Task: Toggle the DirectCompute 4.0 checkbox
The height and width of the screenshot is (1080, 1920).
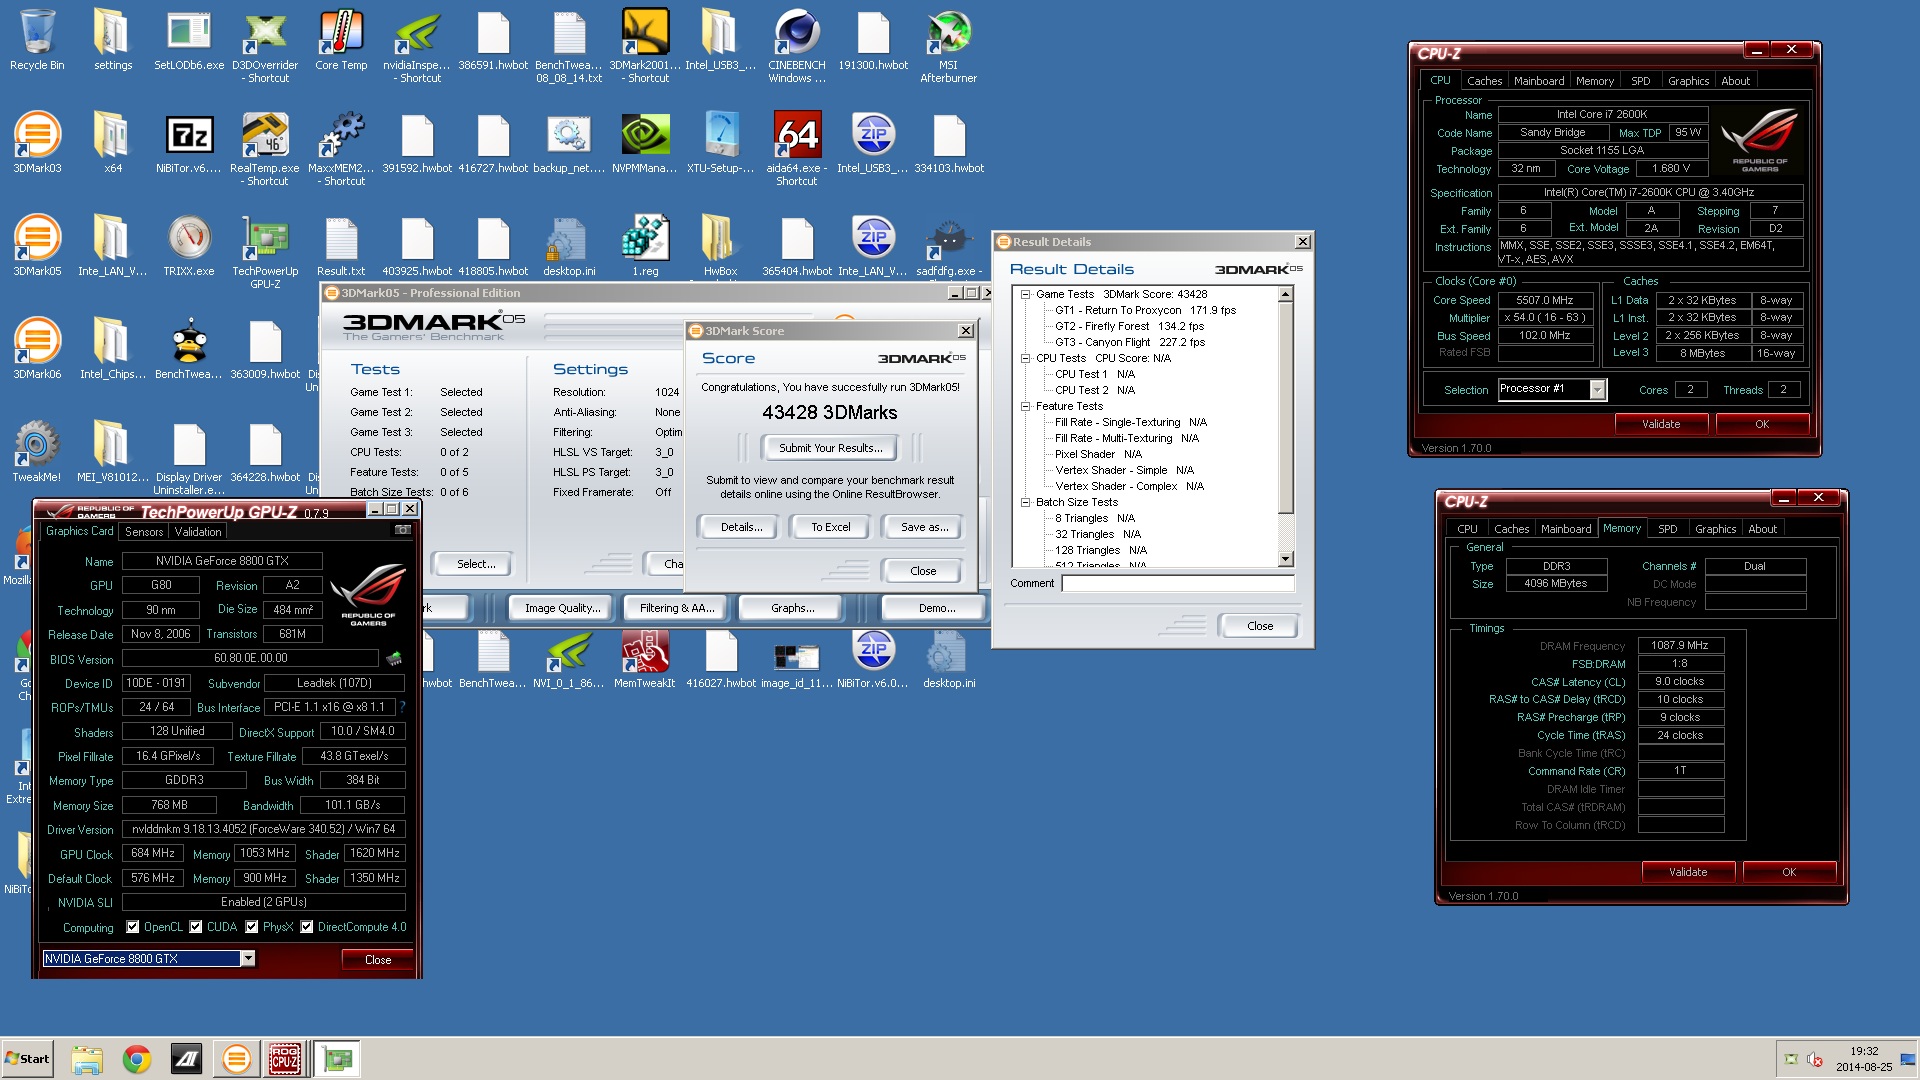Action: click(307, 927)
